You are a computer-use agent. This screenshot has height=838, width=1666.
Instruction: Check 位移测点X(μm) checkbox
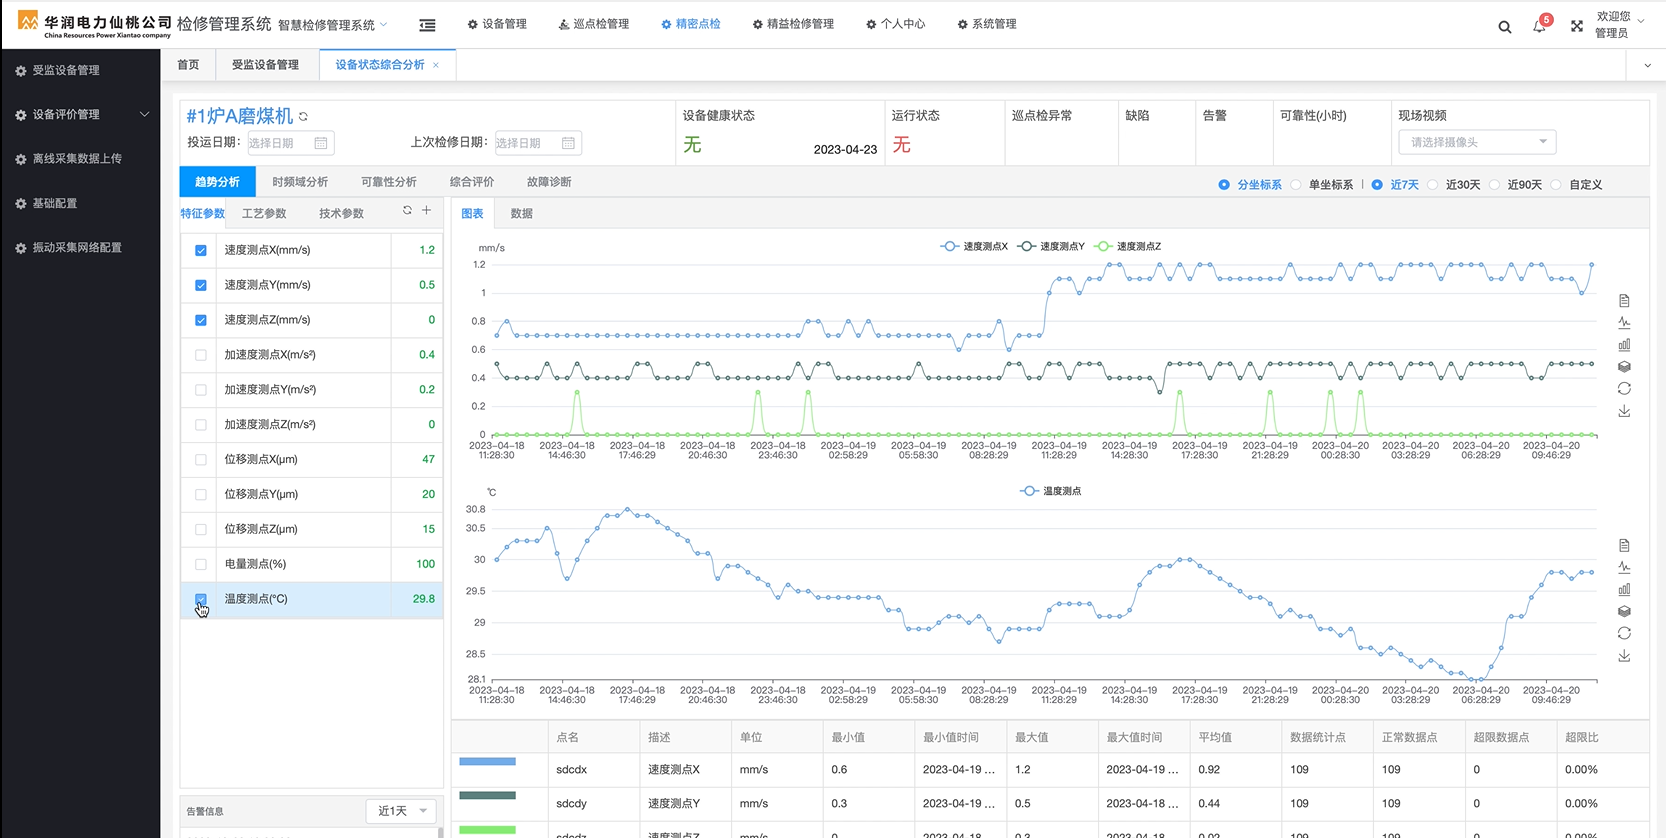click(x=201, y=460)
